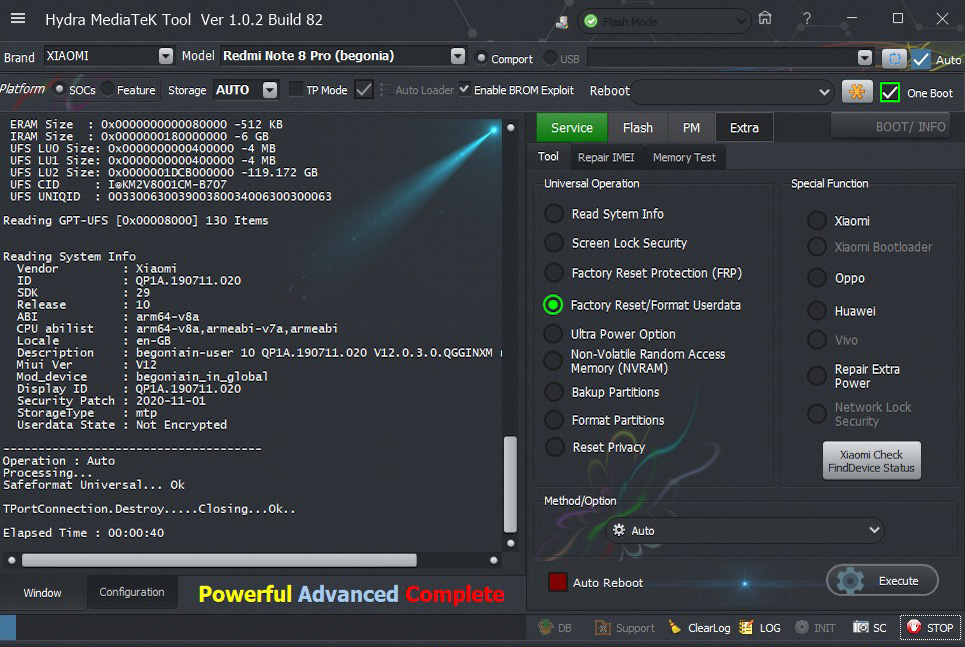Open the LOG file button
The height and width of the screenshot is (647, 965).
[x=760, y=627]
